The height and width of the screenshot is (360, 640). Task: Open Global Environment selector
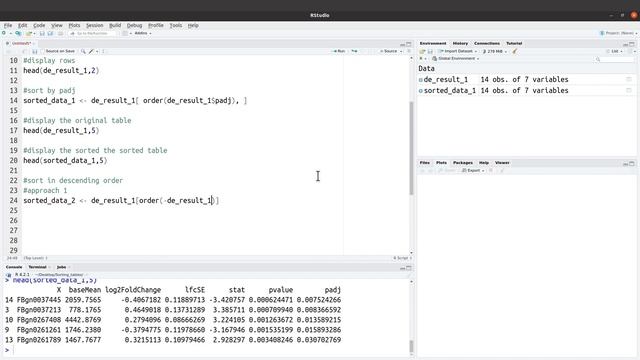coord(456,59)
